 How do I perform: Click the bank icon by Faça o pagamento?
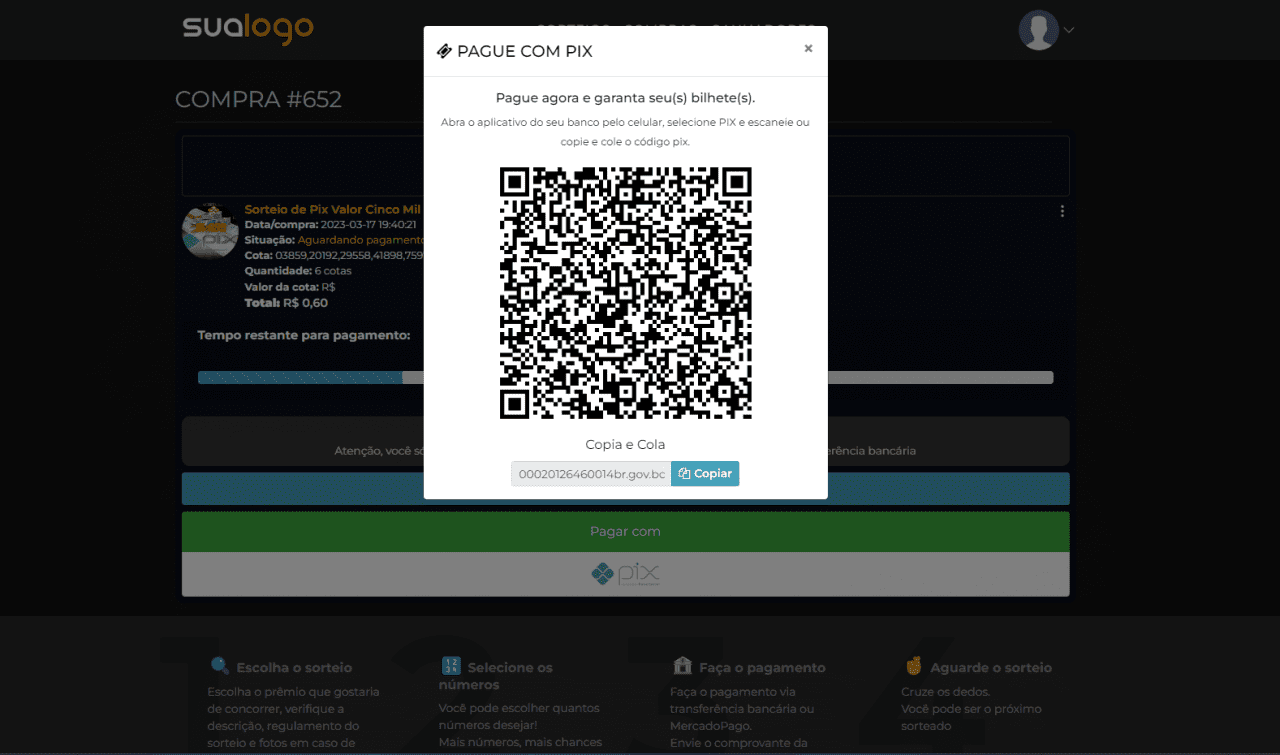click(x=682, y=666)
